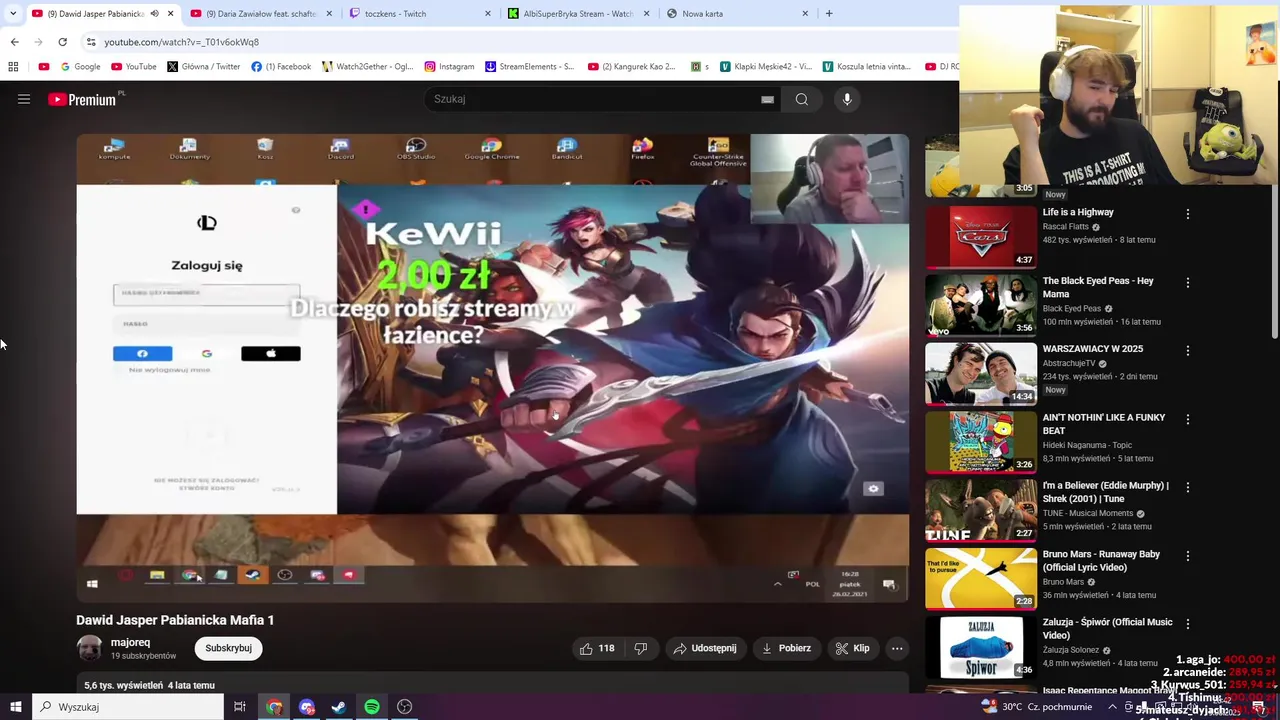Open options menu for Zaluzja - Śpiwór
Viewport: 1280px width, 720px height.
coord(1187,624)
